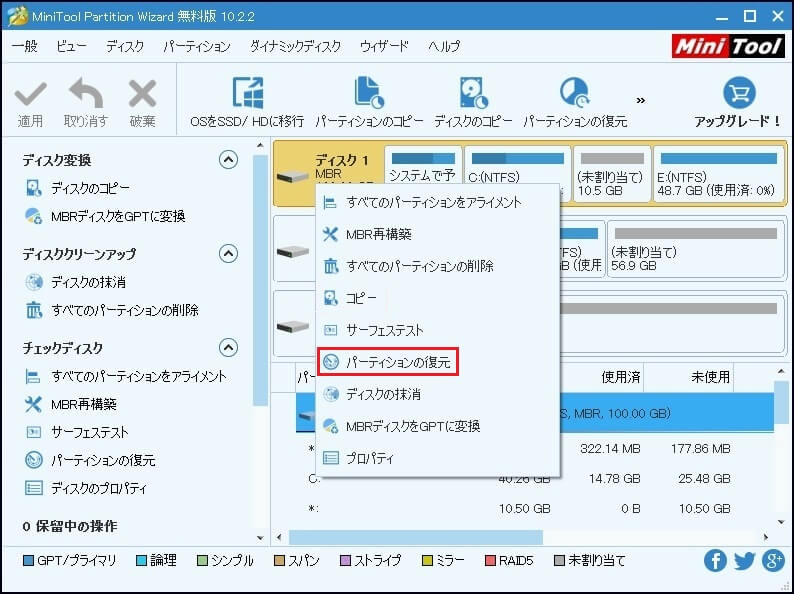Click the Apply (適用) checkmark icon
794x594 pixels.
30,94
